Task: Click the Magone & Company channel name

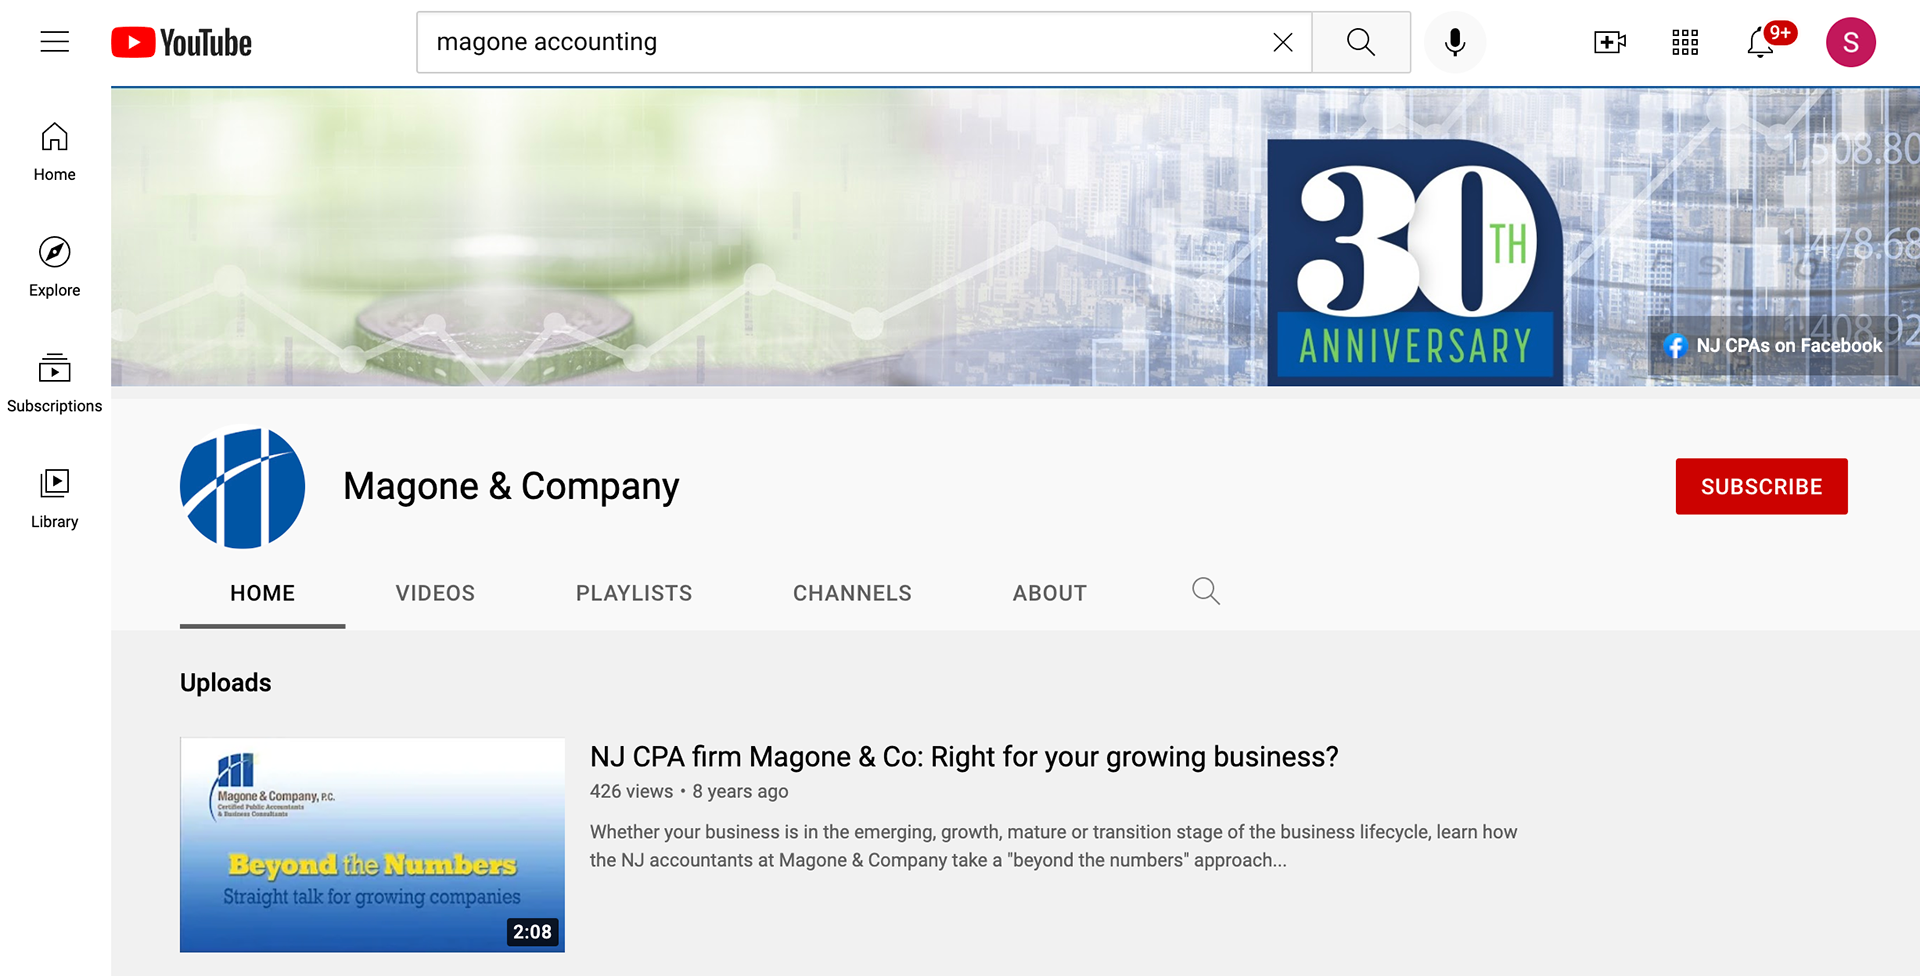Action: click(511, 487)
